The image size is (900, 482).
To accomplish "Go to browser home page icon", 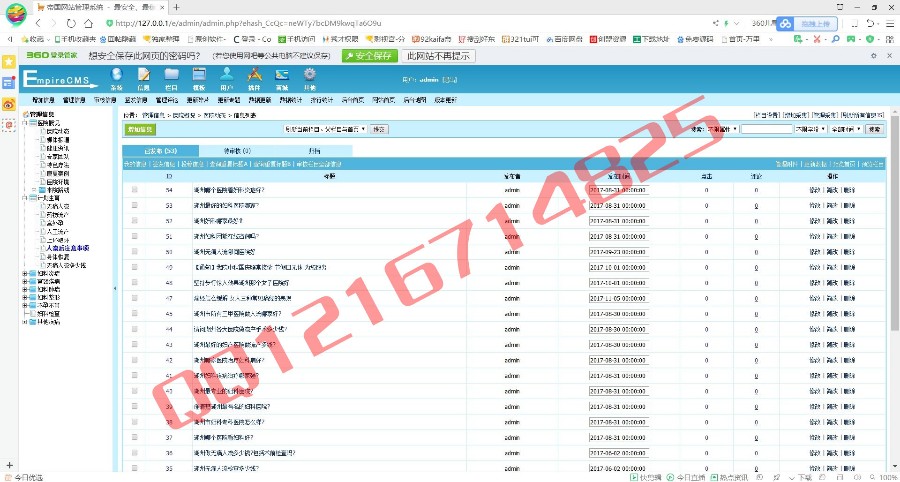I will pos(88,23).
